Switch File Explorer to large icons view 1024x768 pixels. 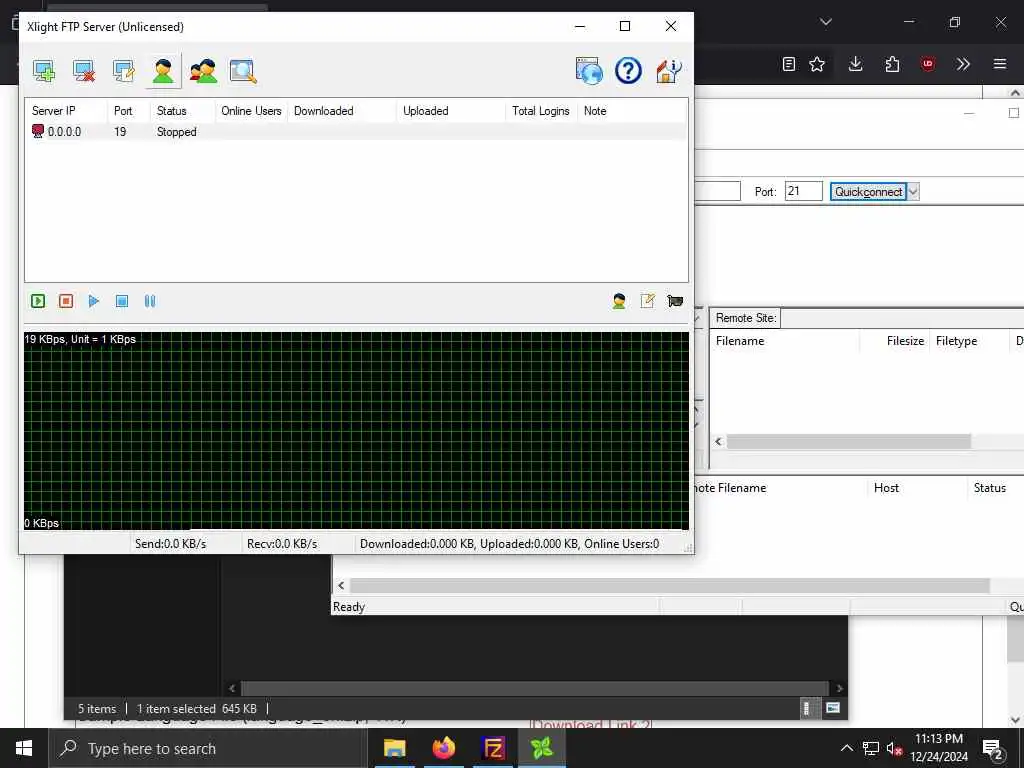833,708
